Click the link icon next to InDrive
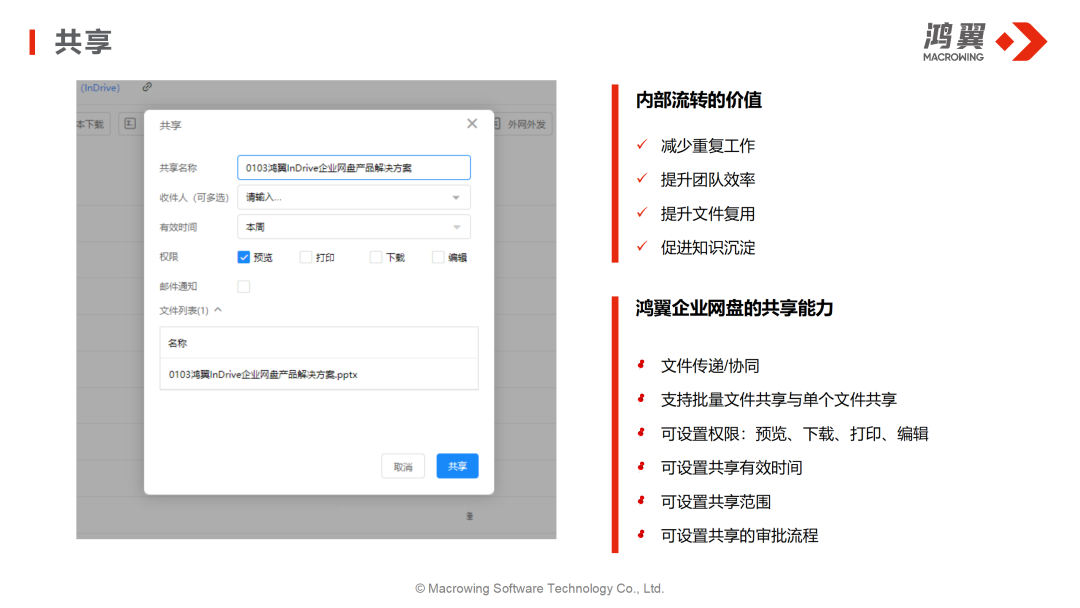 [147, 87]
